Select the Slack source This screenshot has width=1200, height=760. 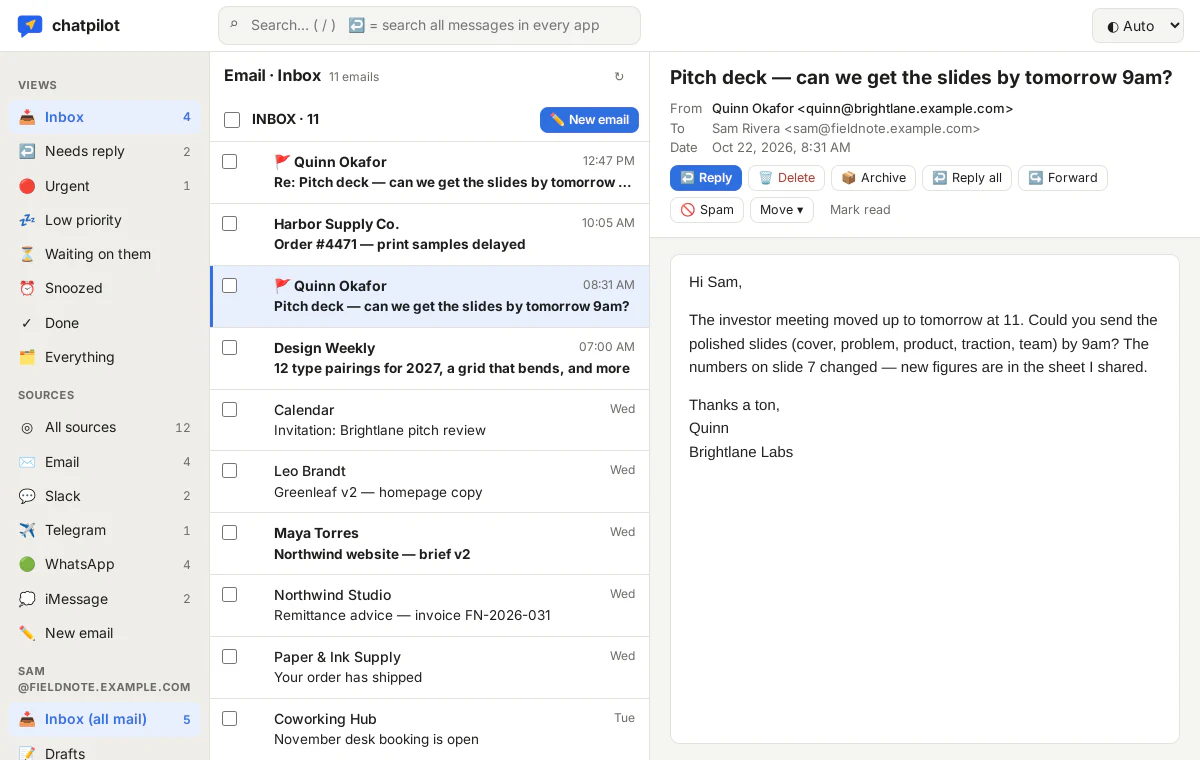(105, 496)
